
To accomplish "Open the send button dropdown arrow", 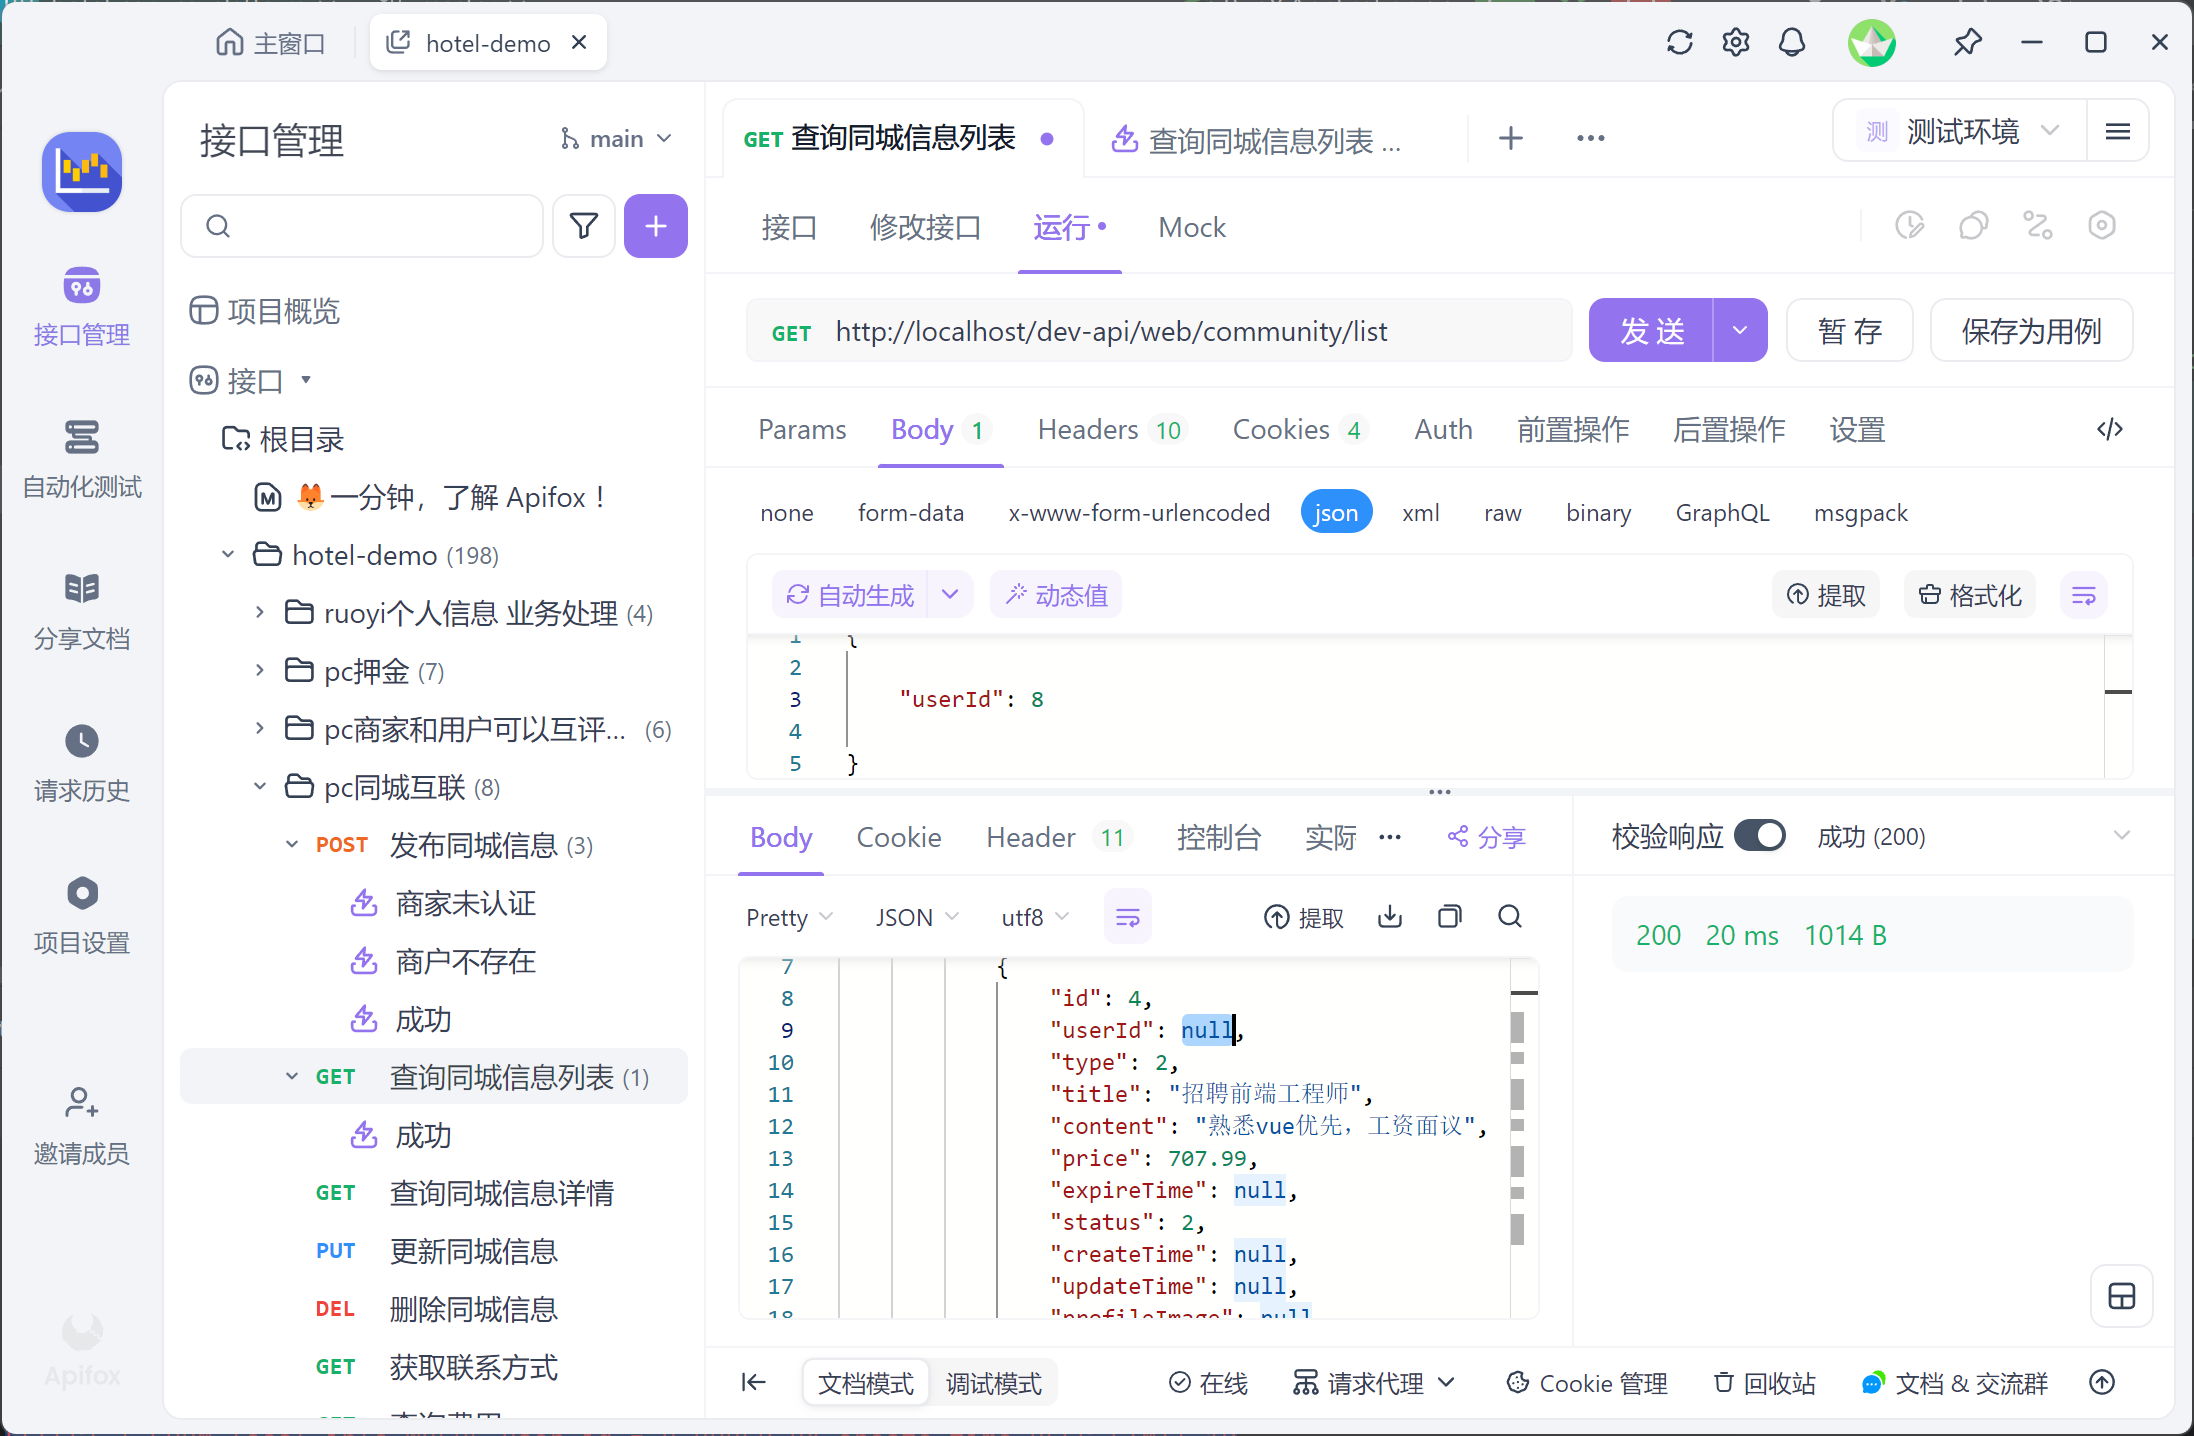I will [1740, 331].
